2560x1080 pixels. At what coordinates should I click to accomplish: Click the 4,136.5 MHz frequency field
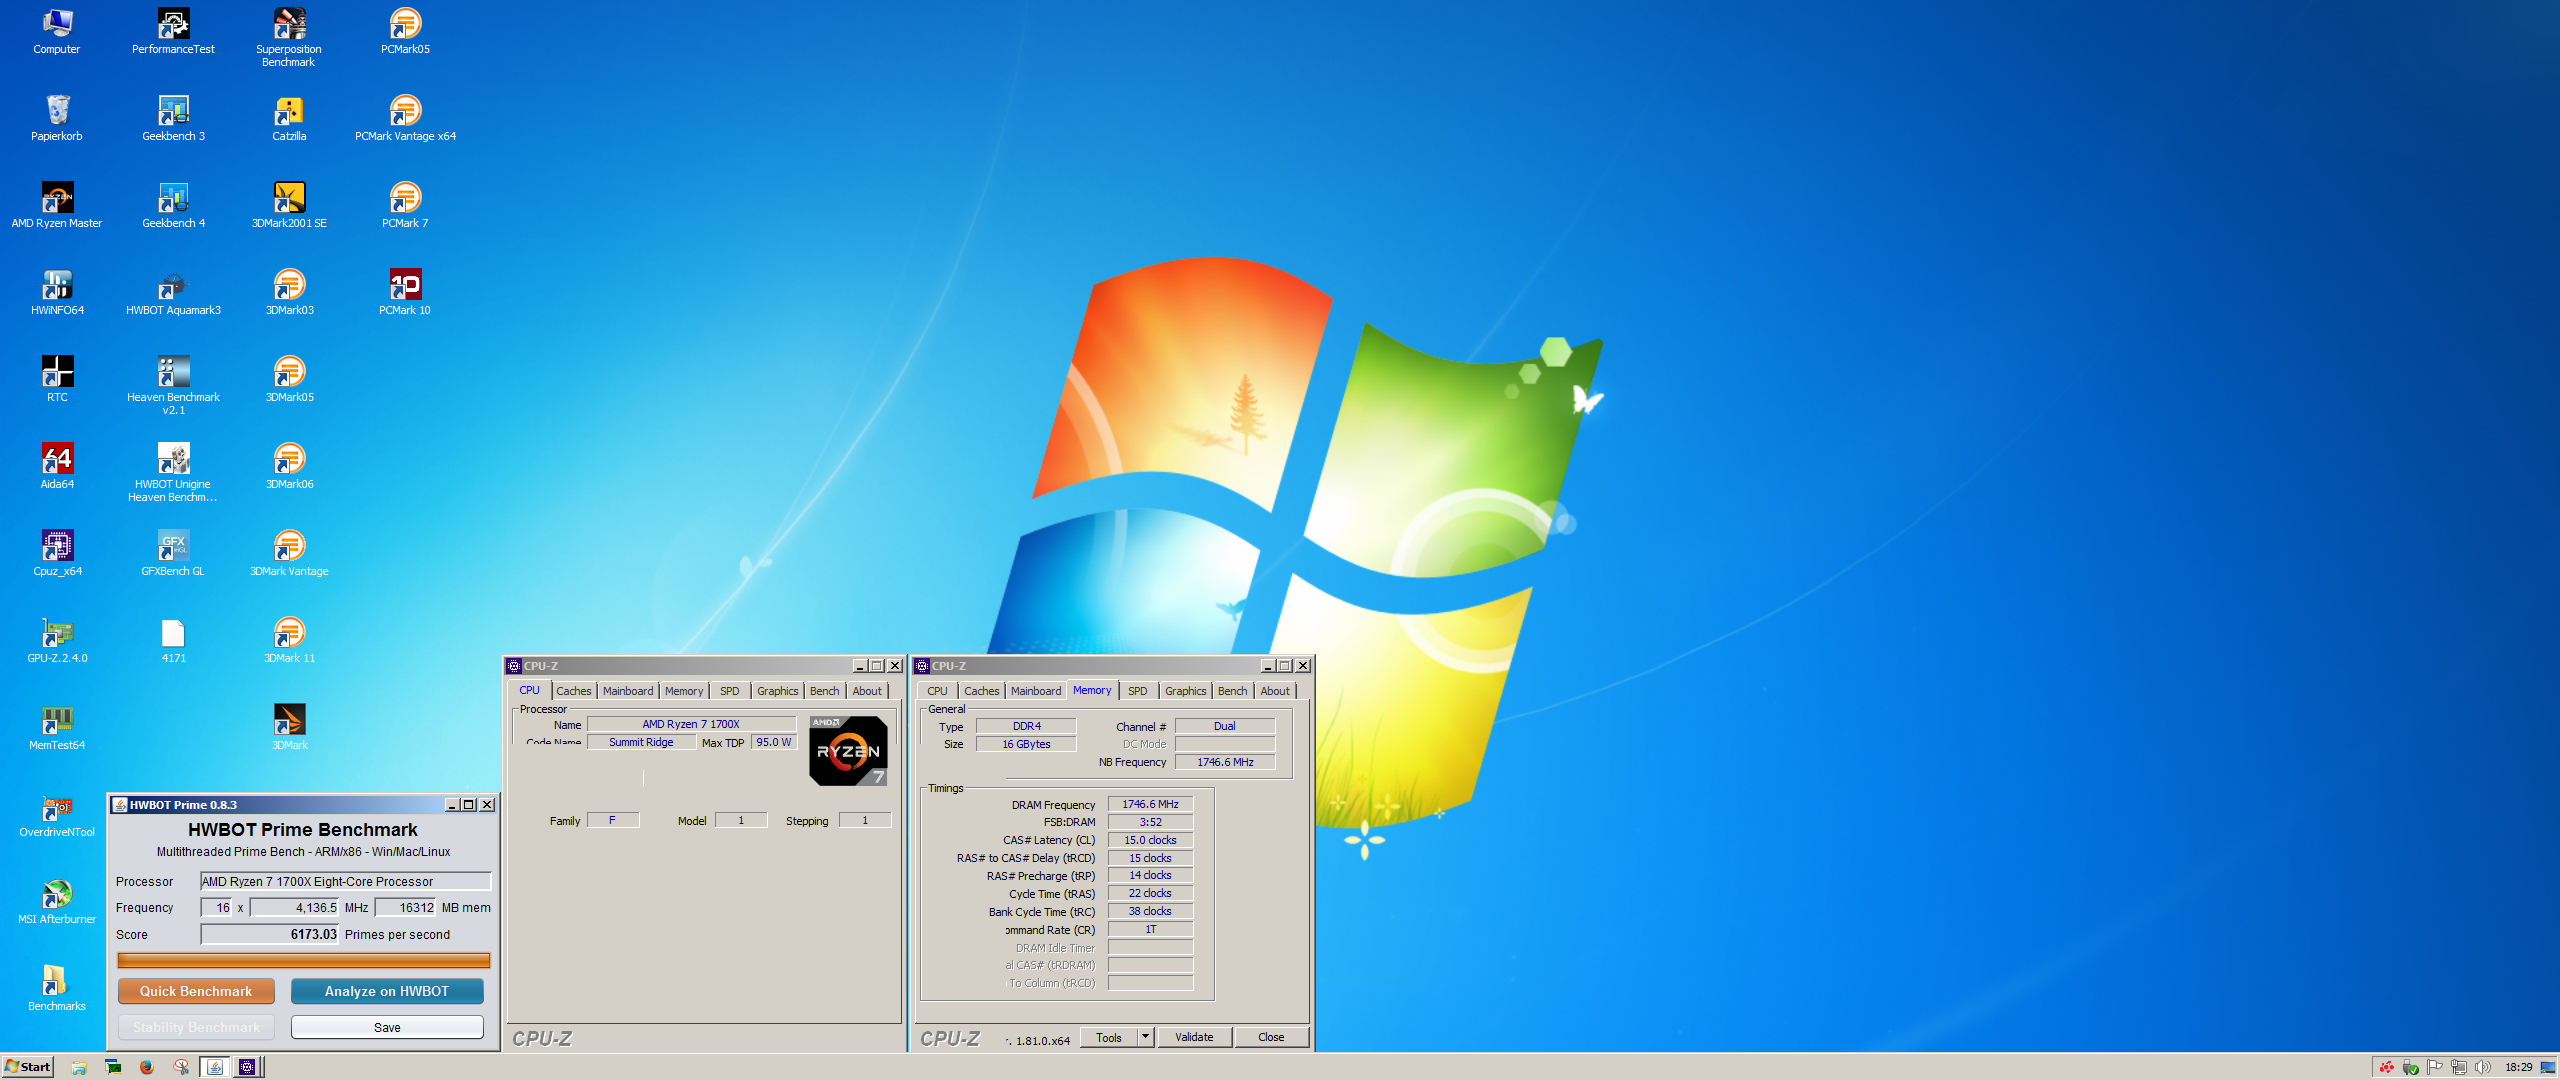[295, 907]
